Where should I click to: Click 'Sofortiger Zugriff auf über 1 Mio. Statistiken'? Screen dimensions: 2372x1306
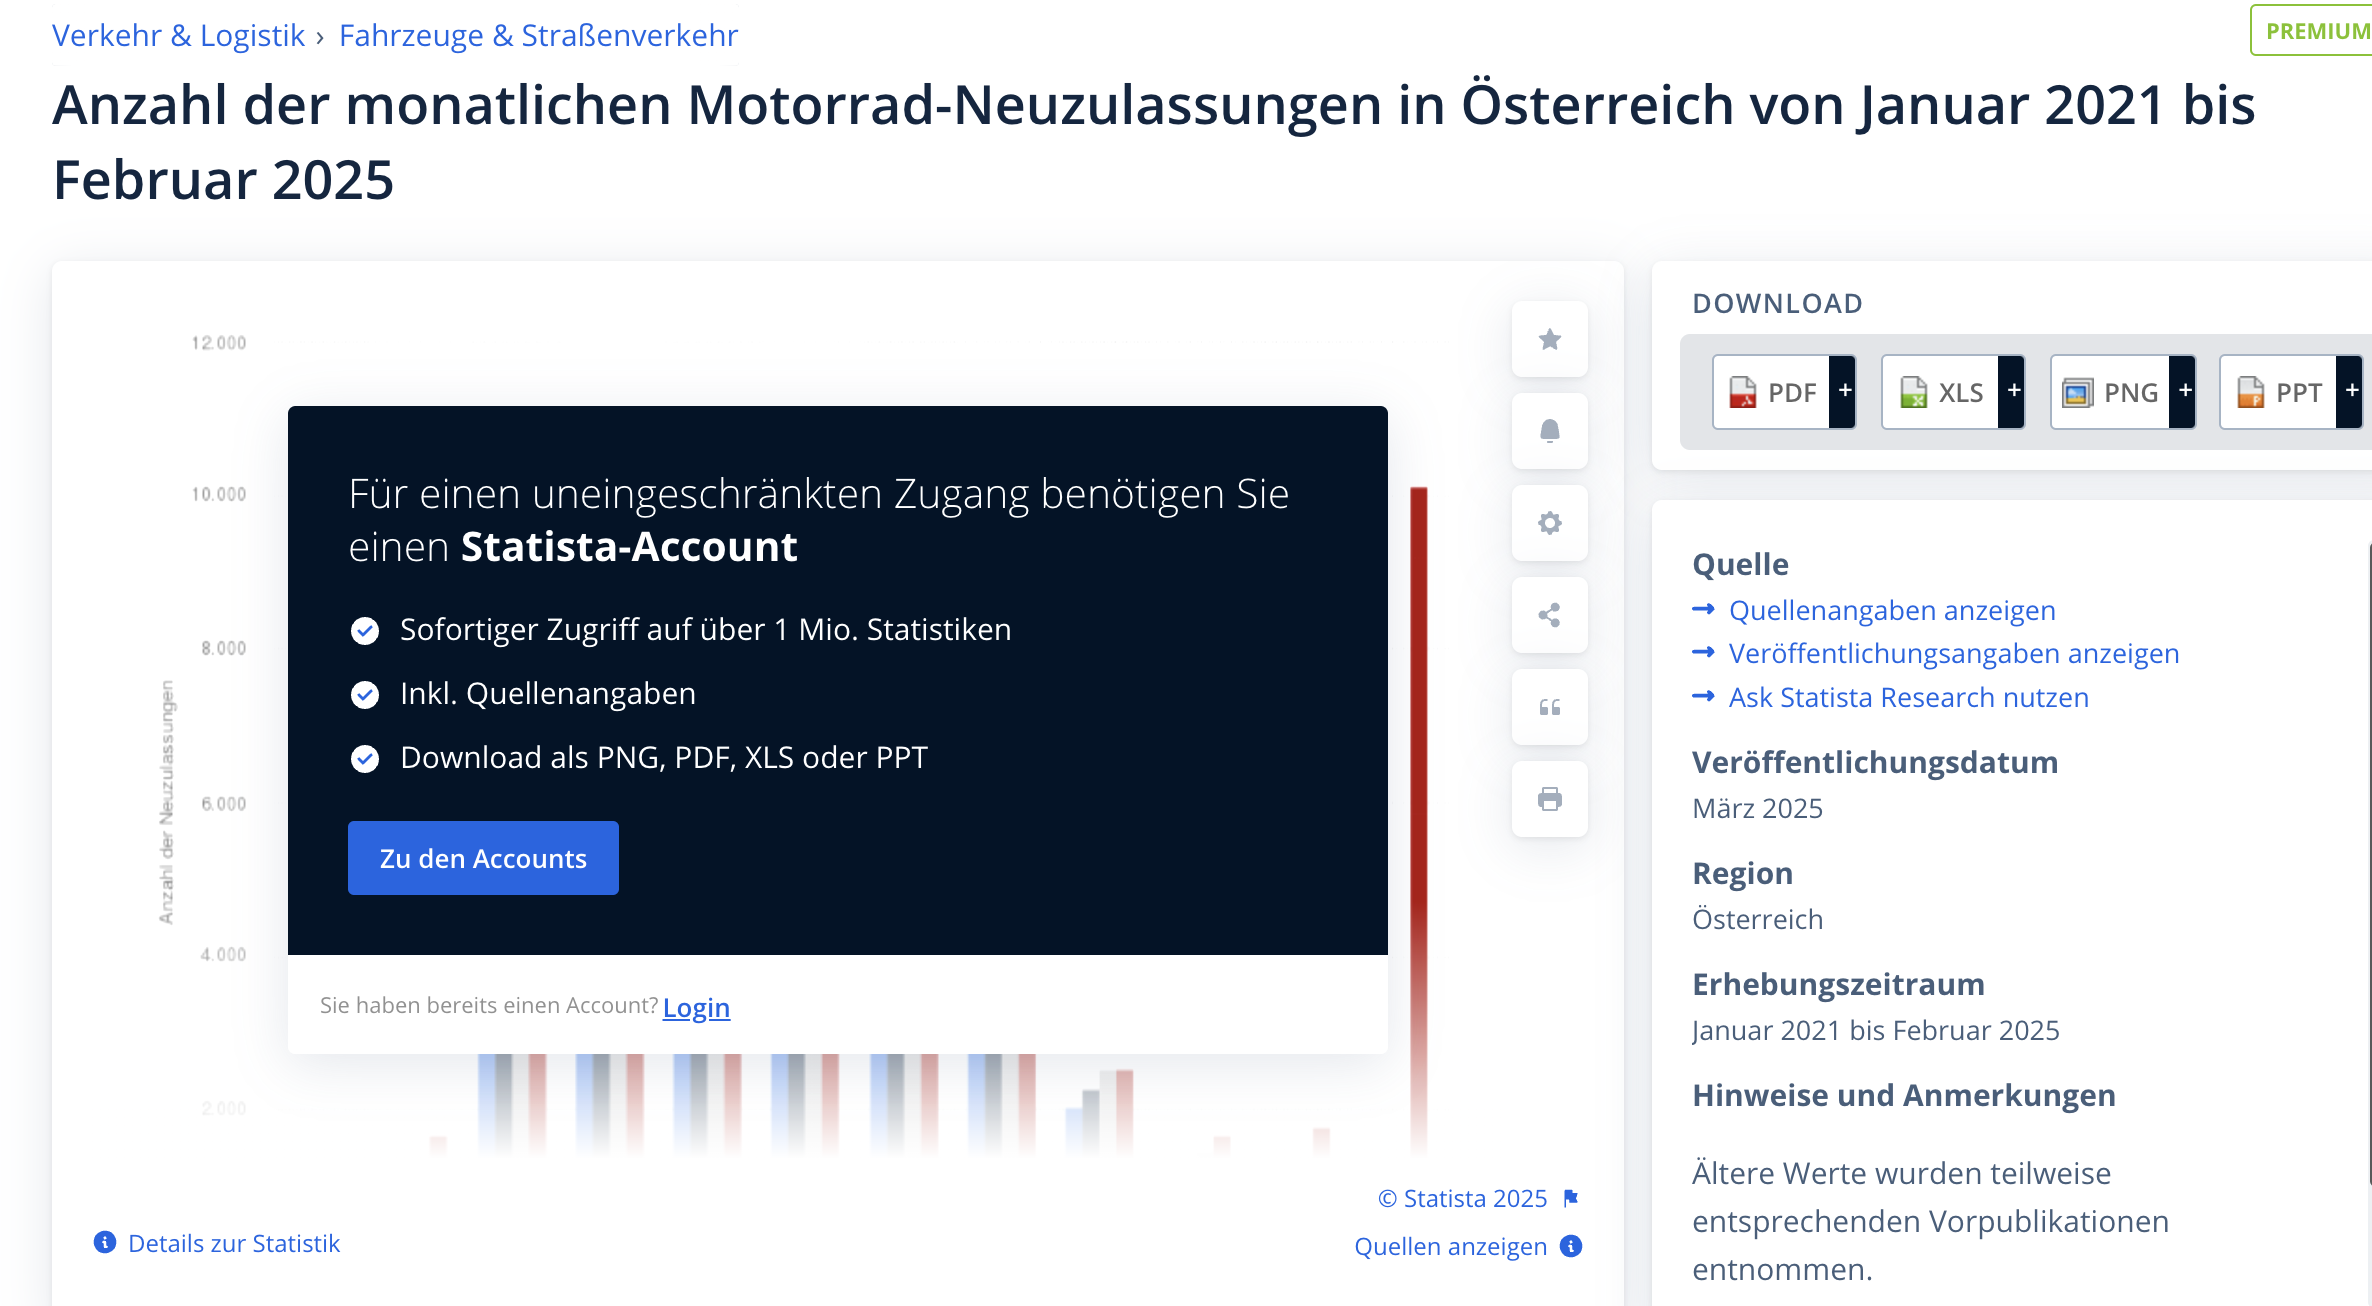tap(706, 629)
